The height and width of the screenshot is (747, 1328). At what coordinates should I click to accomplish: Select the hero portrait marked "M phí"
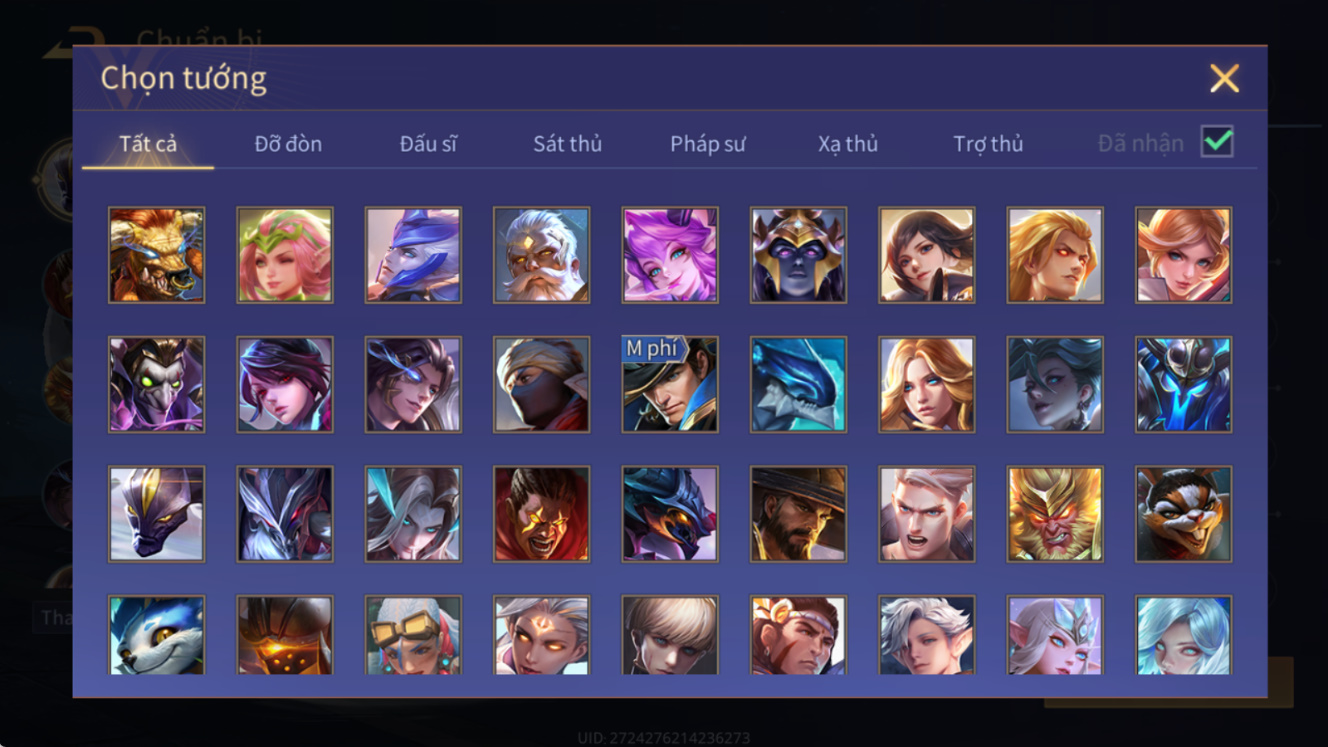coord(670,384)
